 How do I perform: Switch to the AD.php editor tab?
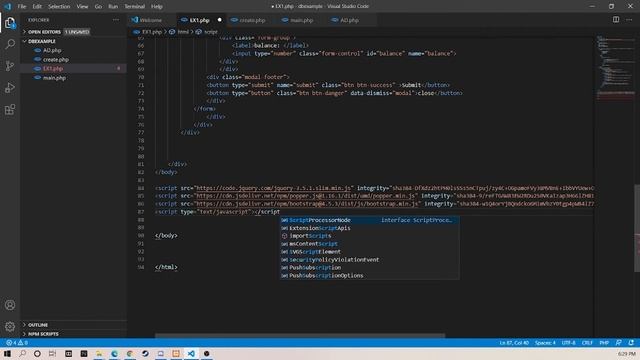(349, 20)
